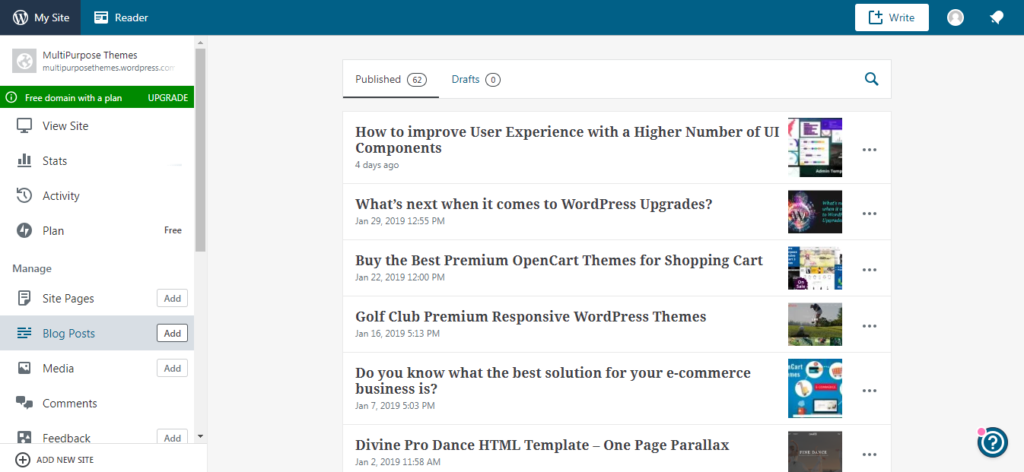
Task: Open ellipsis menu for WordPress Upgrades post
Action: [x=869, y=213]
